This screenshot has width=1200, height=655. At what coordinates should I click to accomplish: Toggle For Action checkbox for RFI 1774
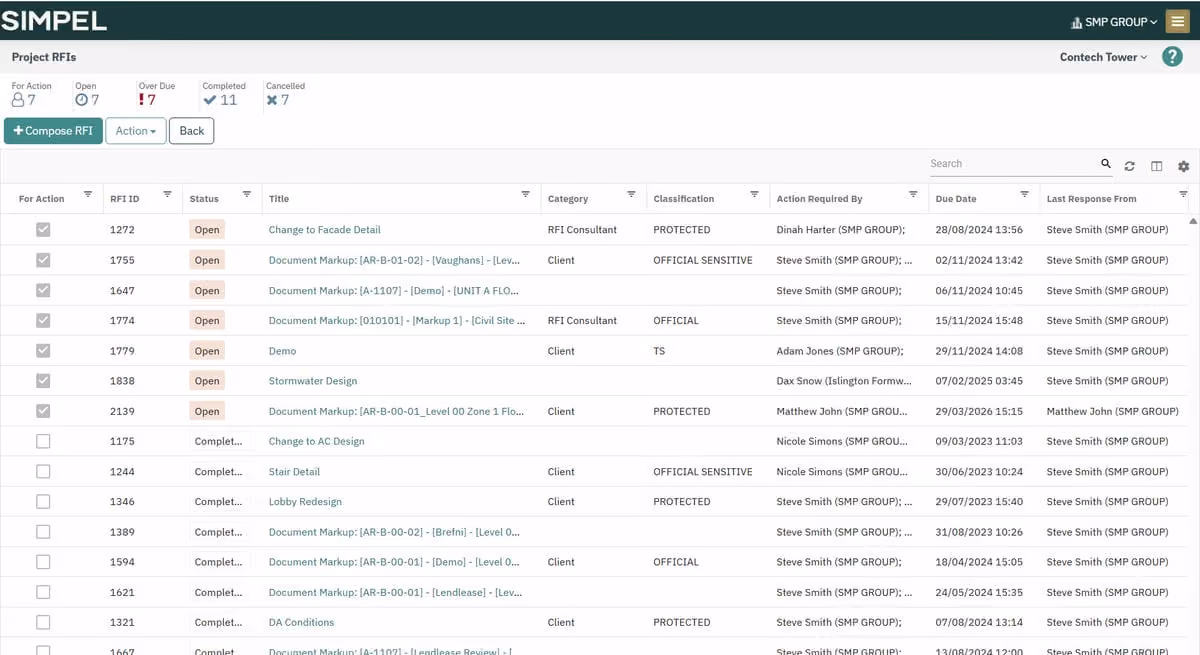pos(43,321)
